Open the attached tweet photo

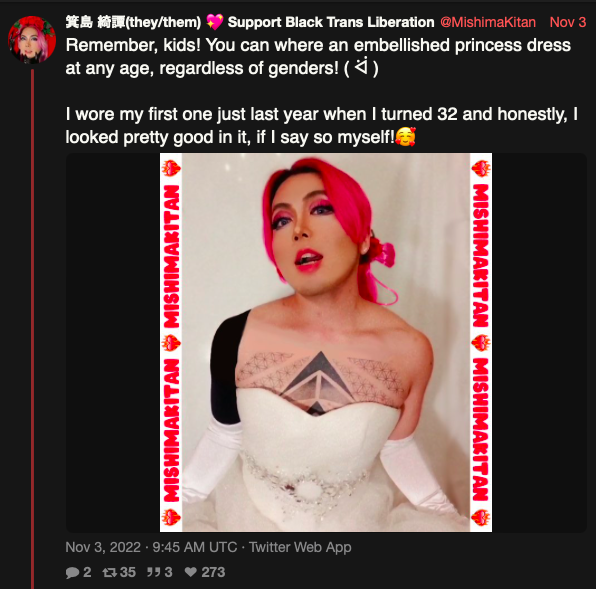(x=326, y=342)
